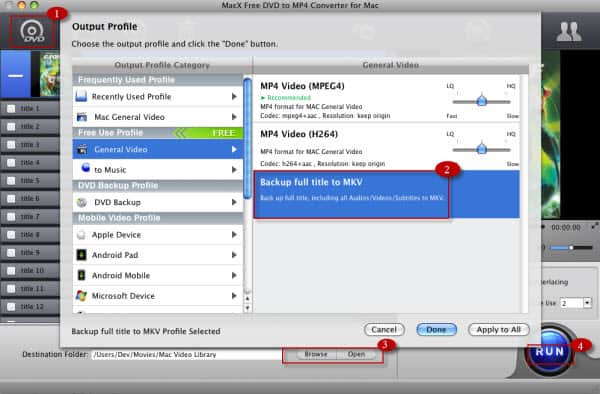Check the title 6 checkbox
Screen dimensions: 600x394
(x=11, y=199)
